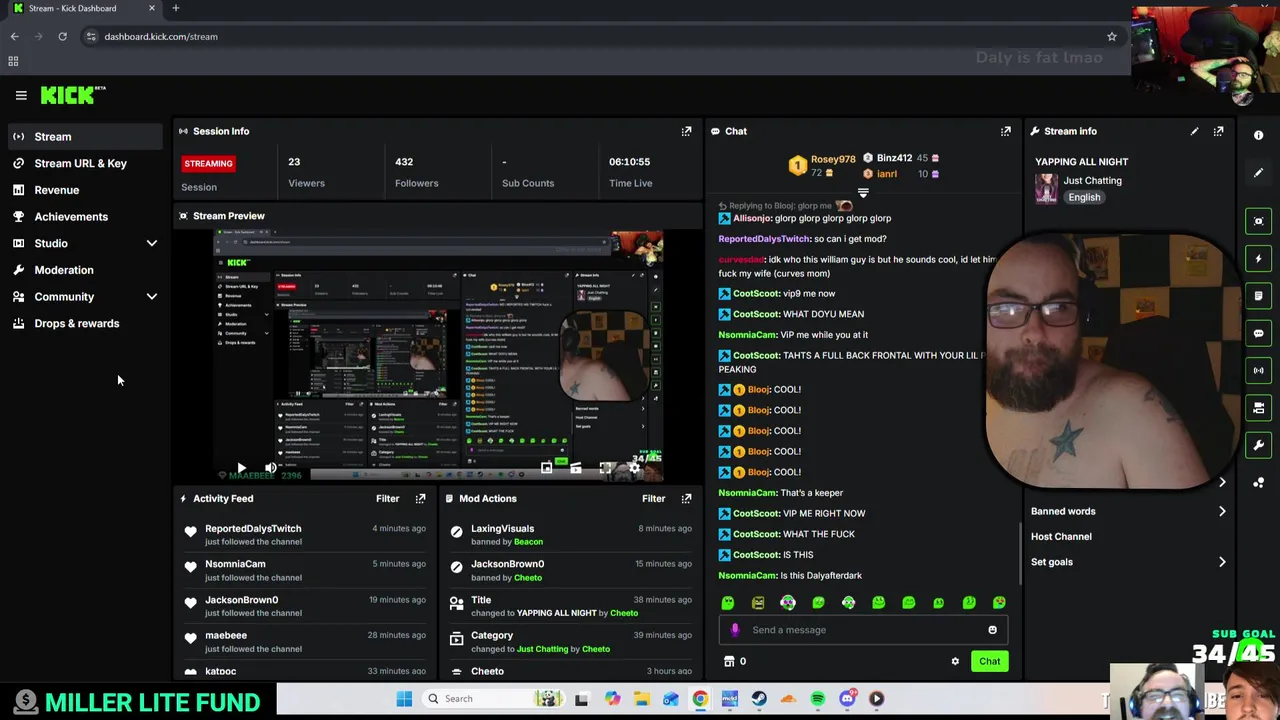Open Discord from the taskbar
Image resolution: width=1280 pixels, height=720 pixels.
pos(847,699)
